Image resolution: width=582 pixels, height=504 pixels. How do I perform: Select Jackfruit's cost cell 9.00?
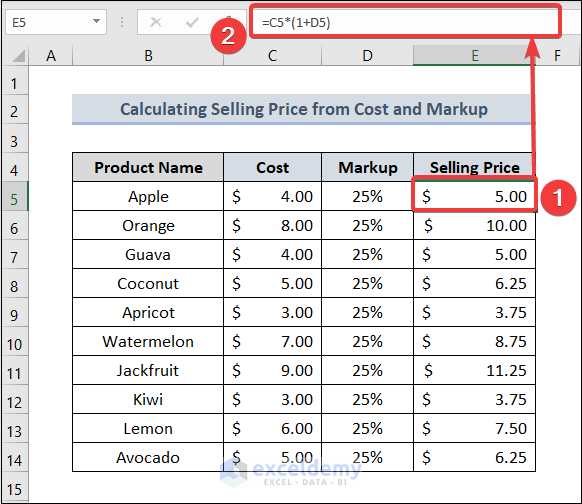272,370
